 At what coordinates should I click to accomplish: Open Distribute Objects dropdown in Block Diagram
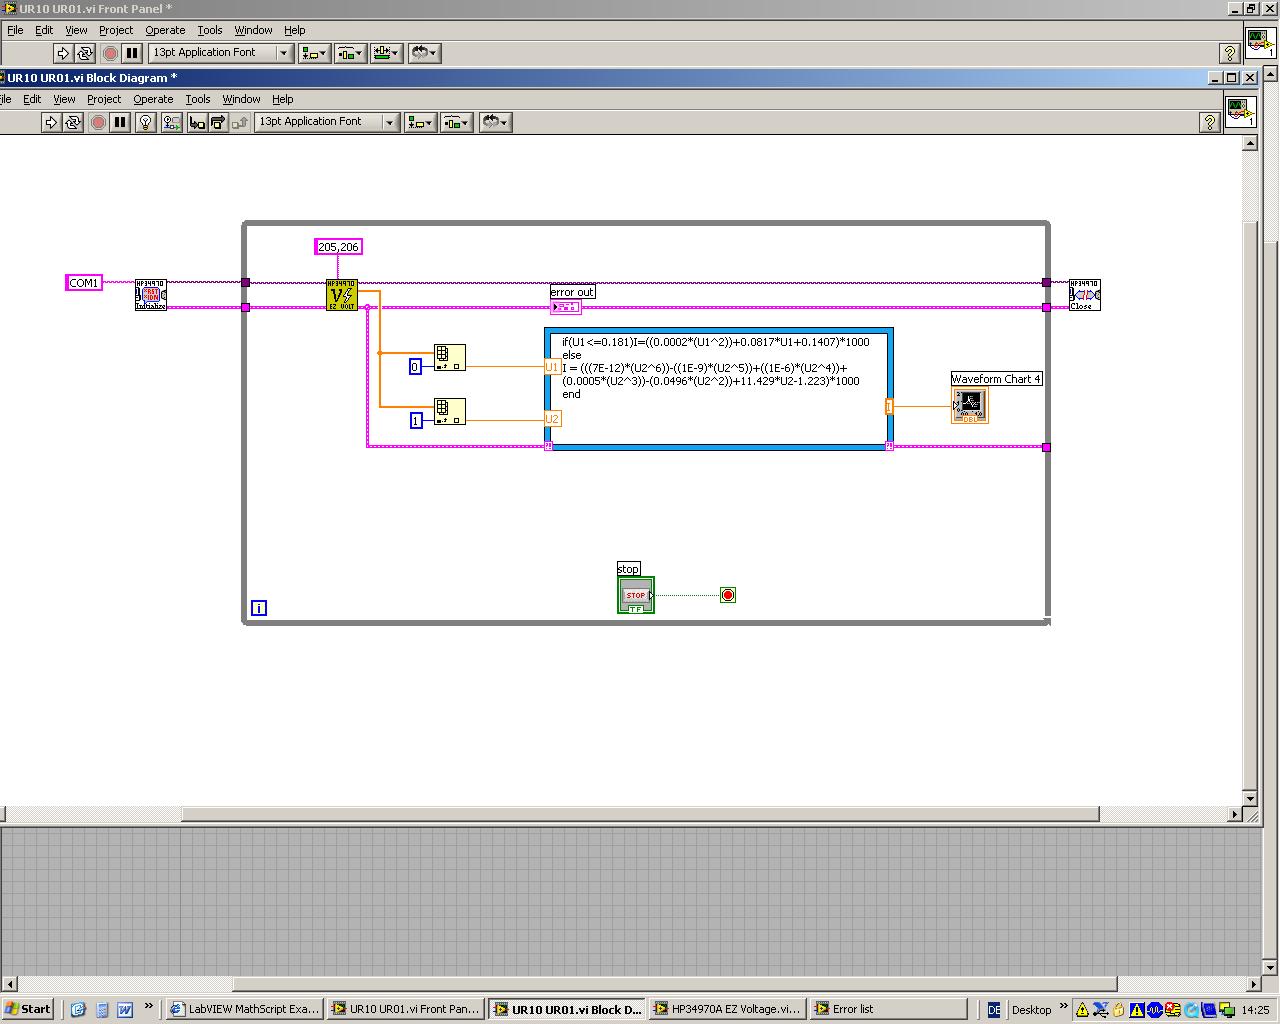click(456, 122)
